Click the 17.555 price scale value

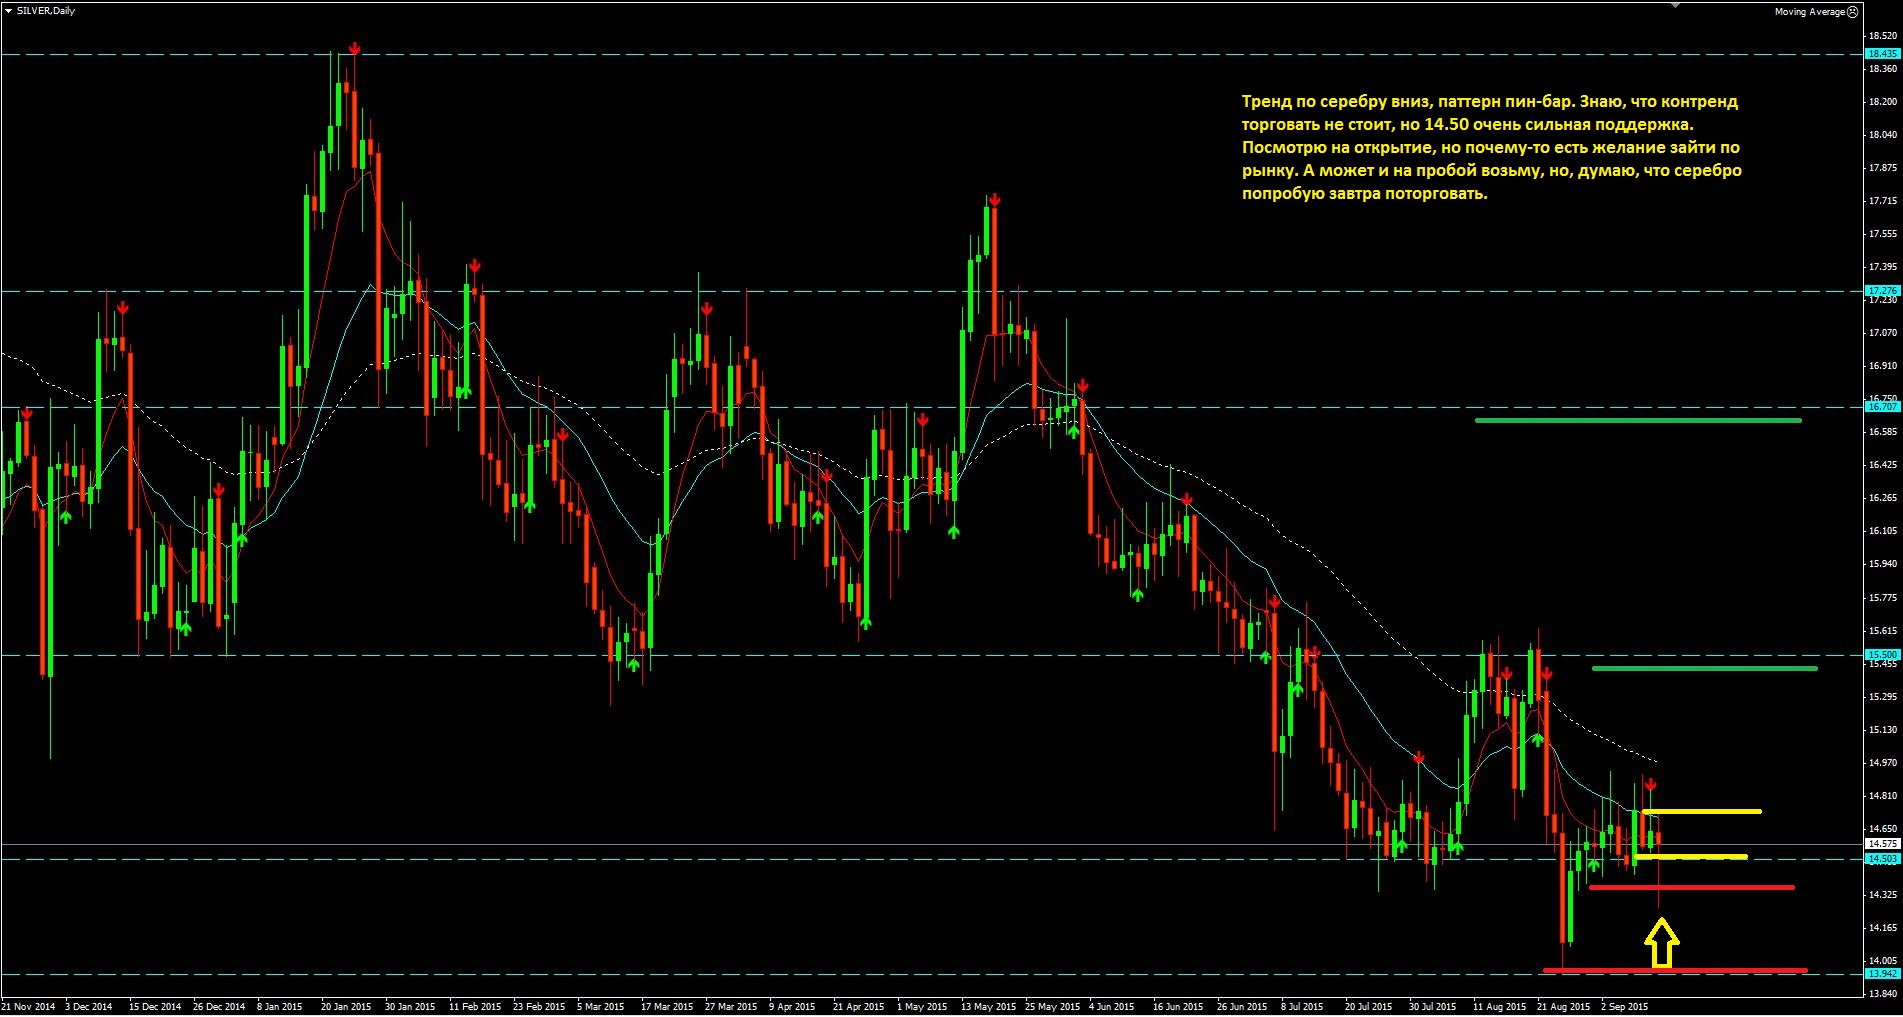(x=1882, y=234)
